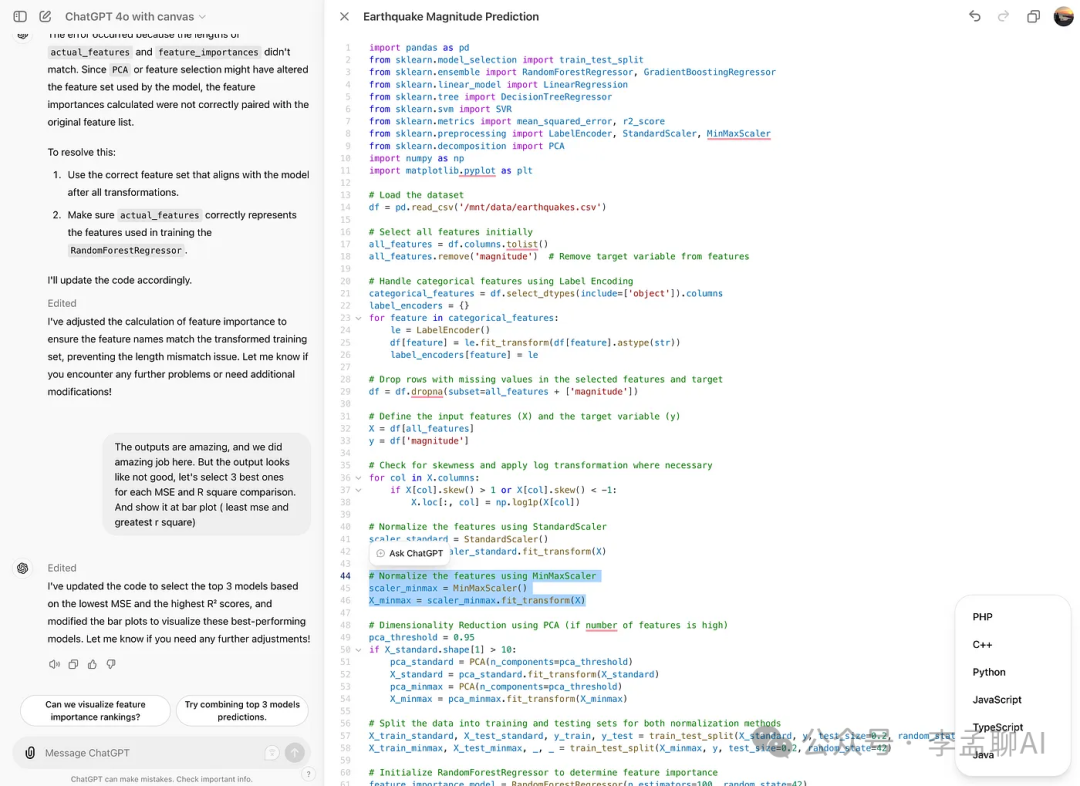Click the comment '# Load the dataset'
This screenshot has width=1080, height=786.
pos(416,195)
